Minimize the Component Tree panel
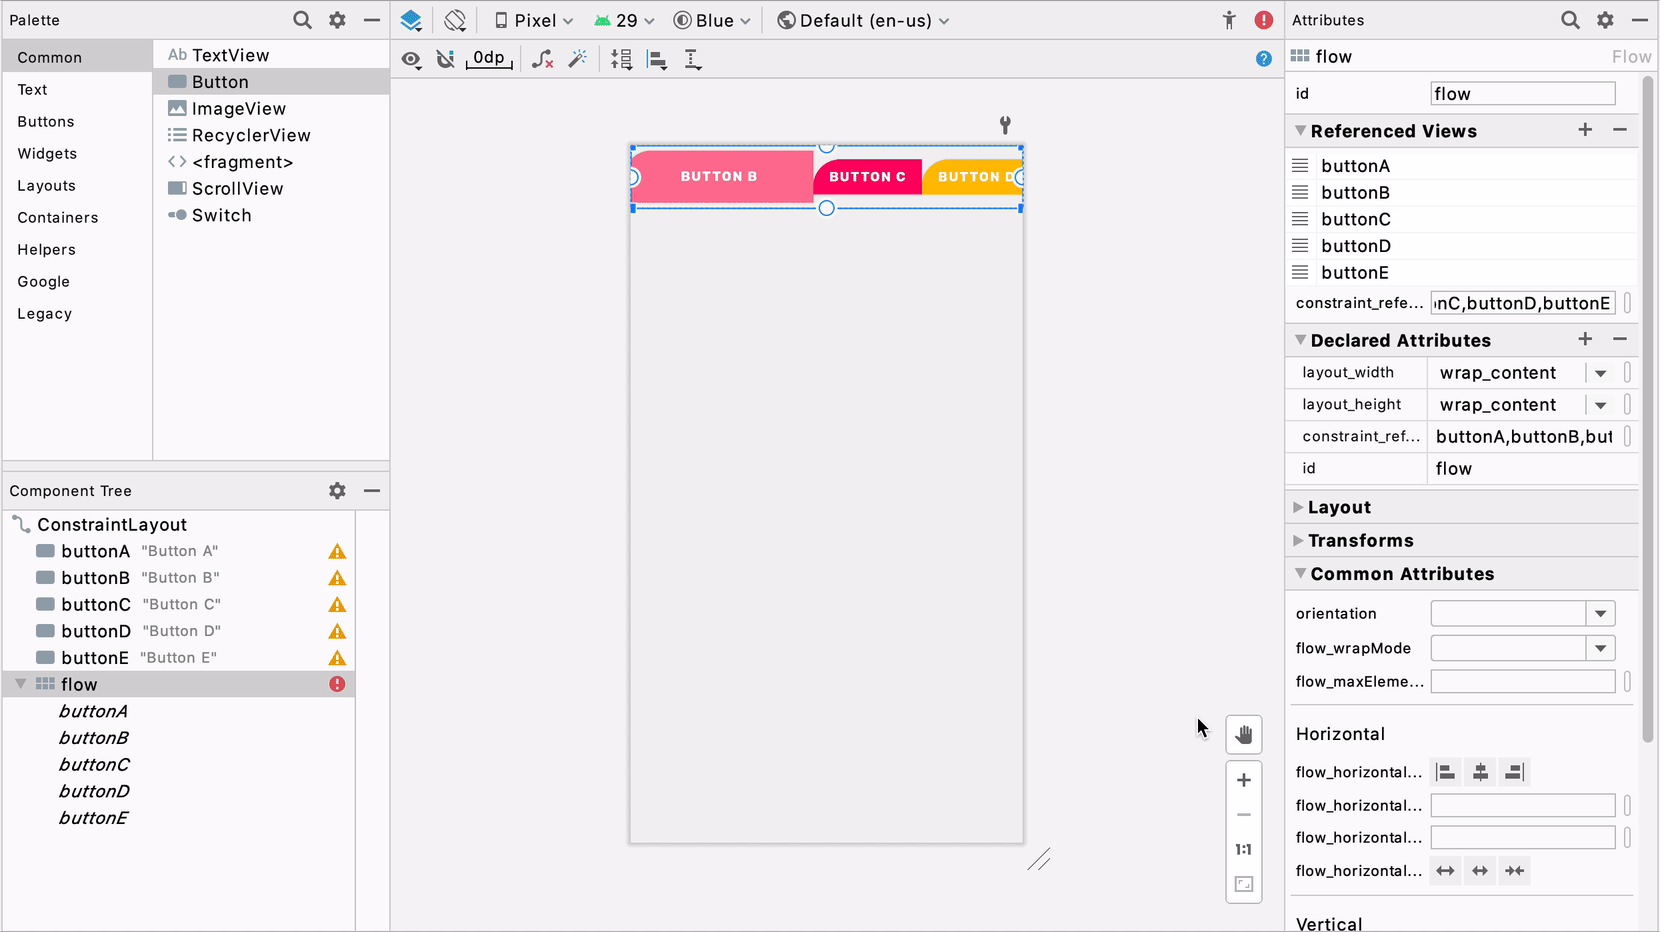The width and height of the screenshot is (1660, 932). [x=372, y=491]
